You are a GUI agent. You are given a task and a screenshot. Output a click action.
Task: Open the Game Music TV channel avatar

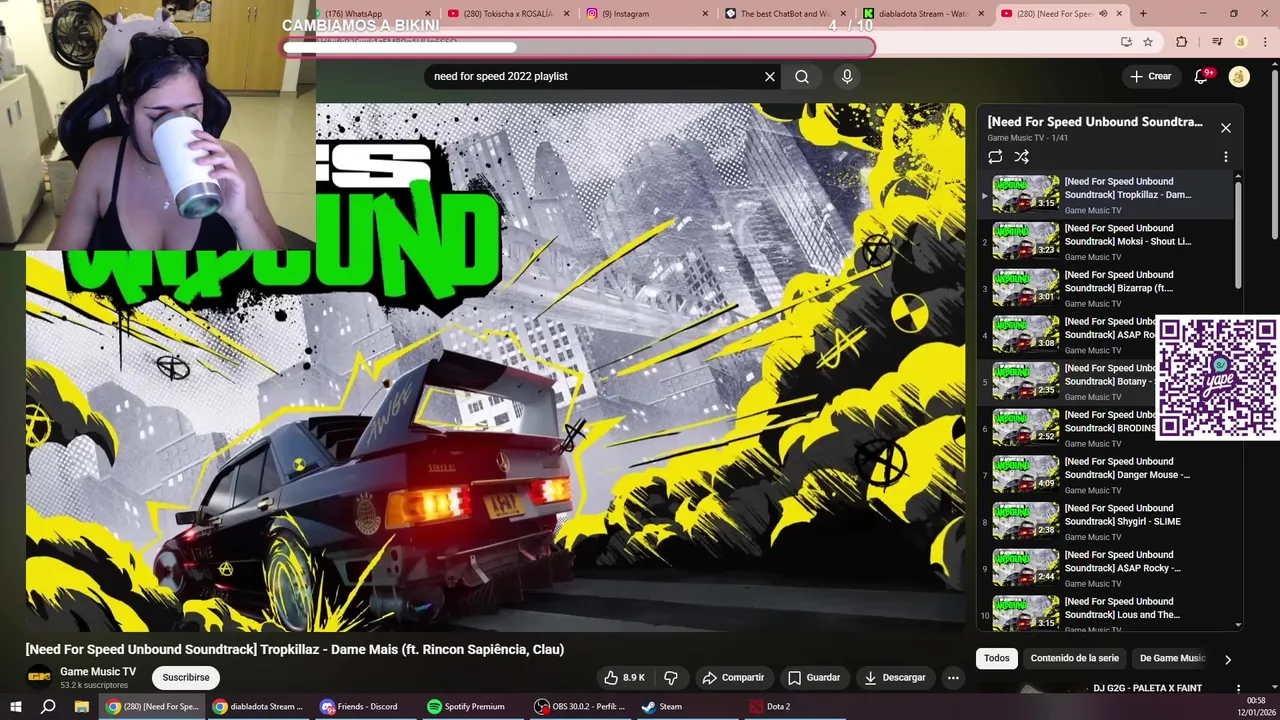39,677
